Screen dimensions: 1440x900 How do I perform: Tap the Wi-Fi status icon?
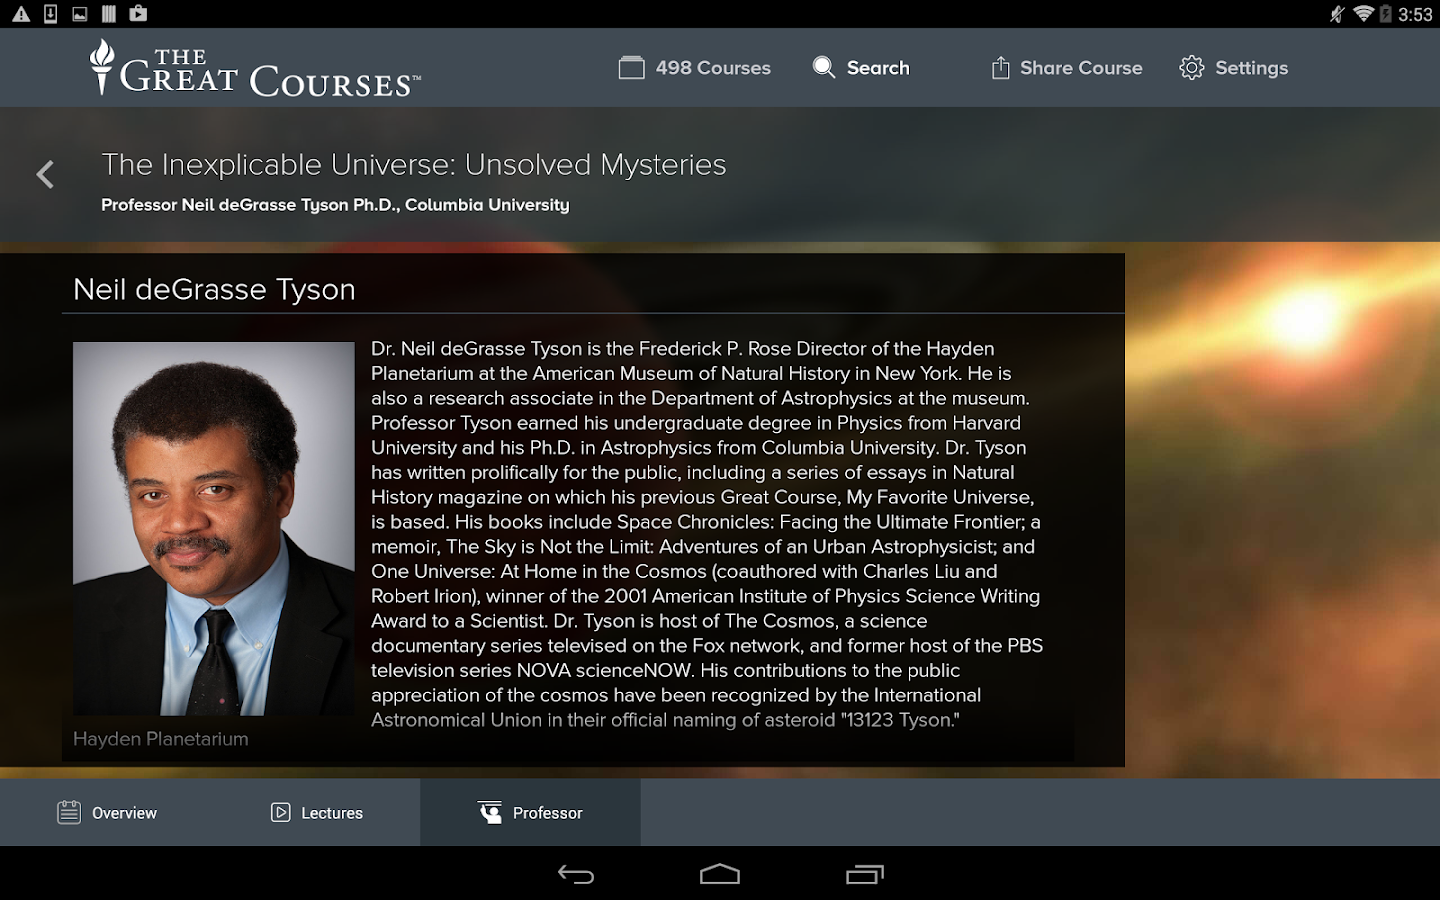click(x=1363, y=14)
